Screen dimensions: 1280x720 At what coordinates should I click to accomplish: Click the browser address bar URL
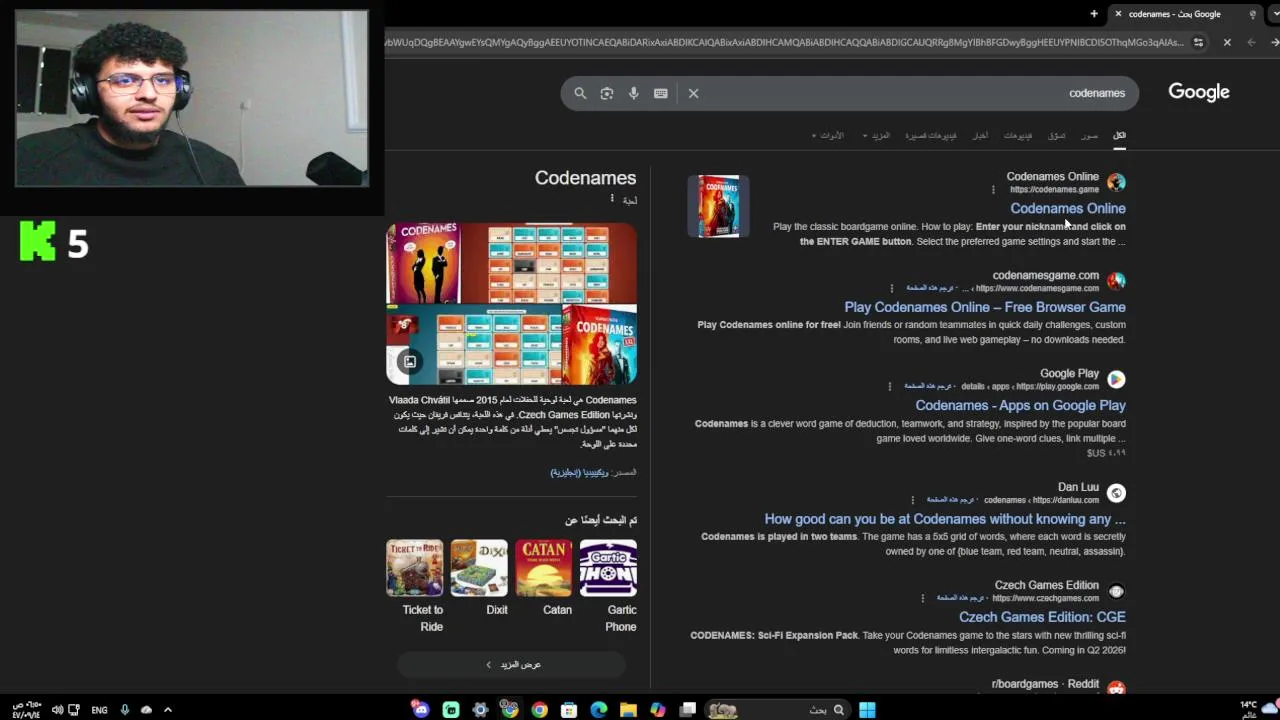tap(785, 42)
